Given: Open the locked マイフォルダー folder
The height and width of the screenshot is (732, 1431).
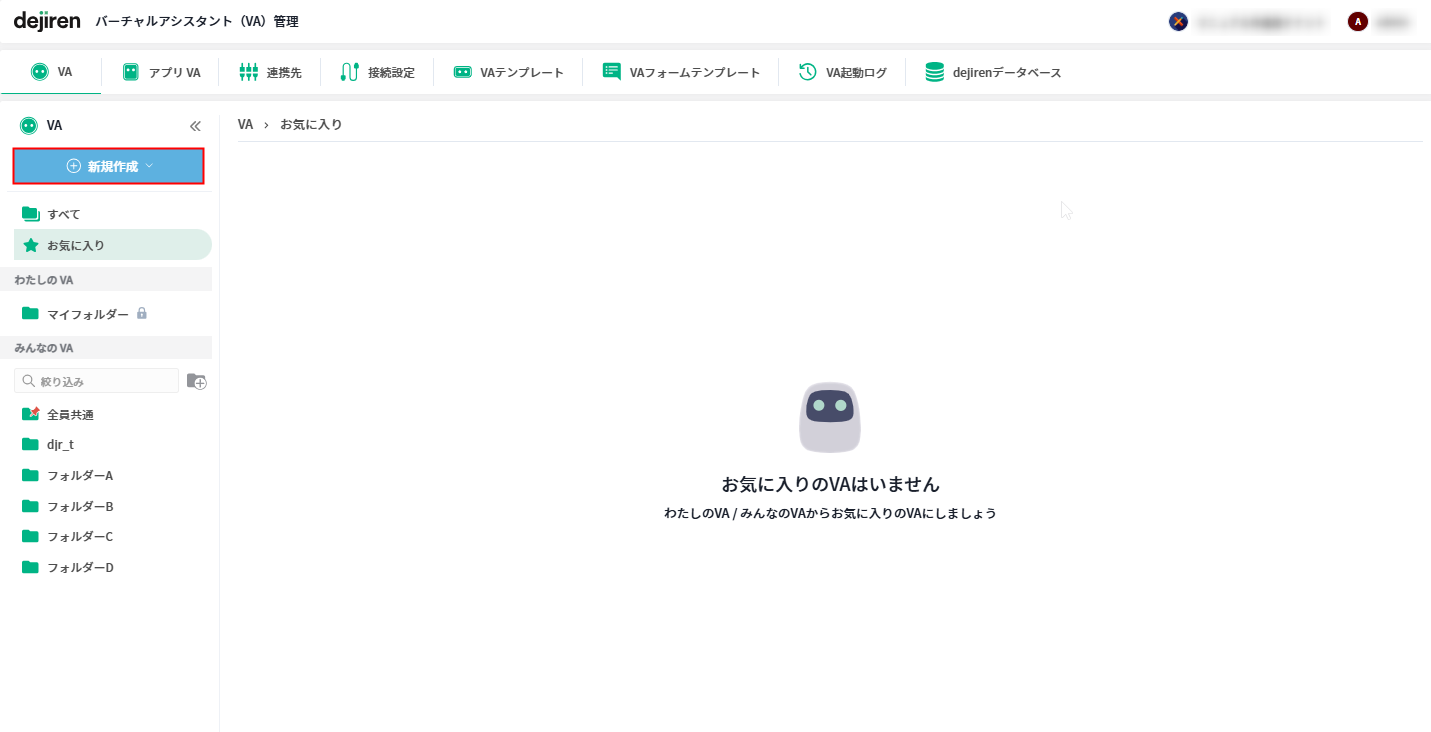Looking at the screenshot, I should [87, 314].
